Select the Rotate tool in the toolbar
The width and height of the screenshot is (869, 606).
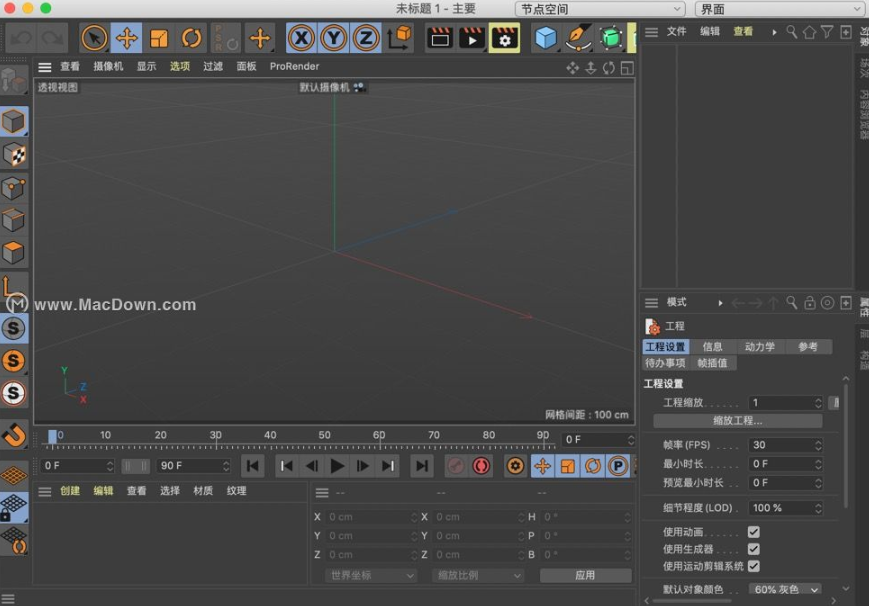(x=192, y=37)
